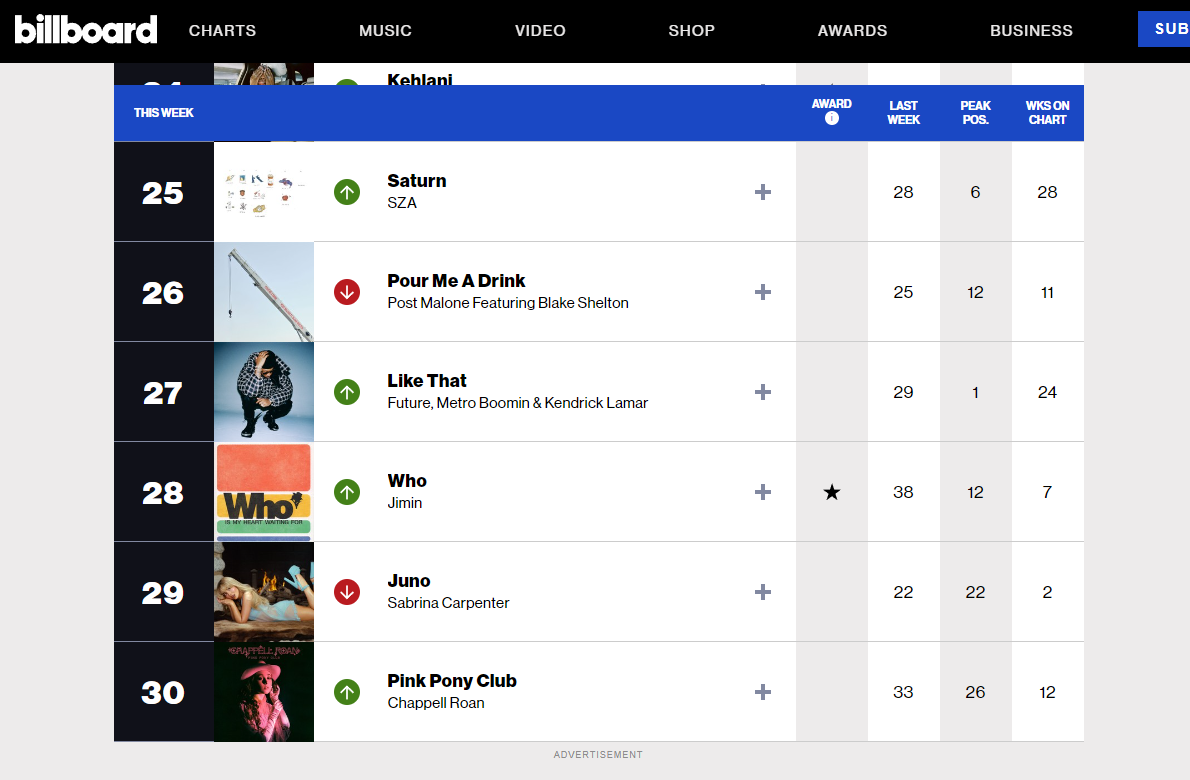Select the song title Juno
Screen dimensions: 1190x780
pyautogui.click(x=408, y=581)
